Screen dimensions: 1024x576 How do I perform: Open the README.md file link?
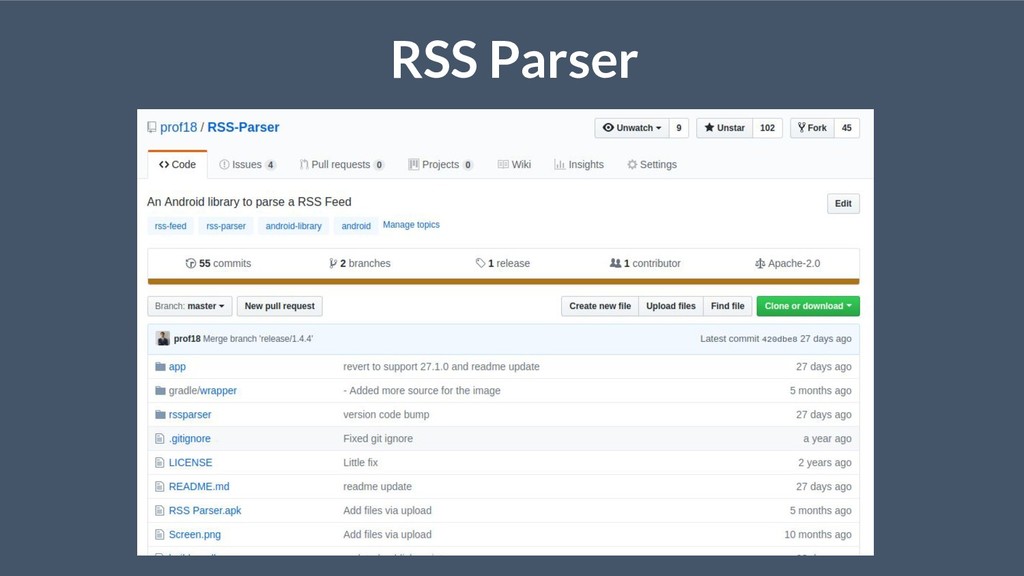tap(199, 487)
